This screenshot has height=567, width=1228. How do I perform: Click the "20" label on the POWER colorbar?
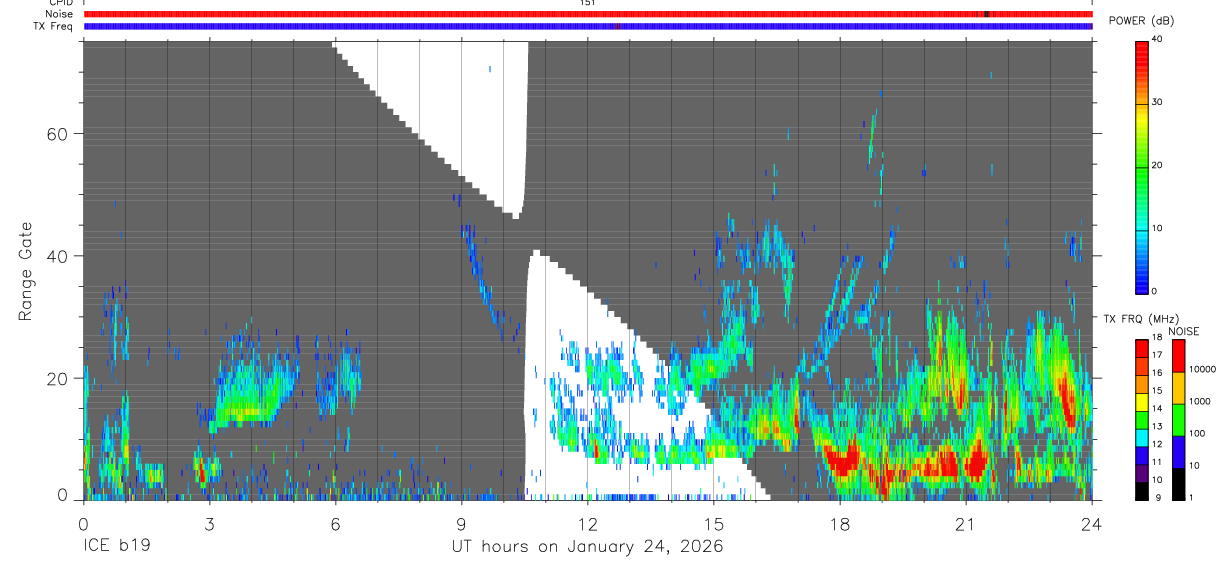pos(1158,166)
